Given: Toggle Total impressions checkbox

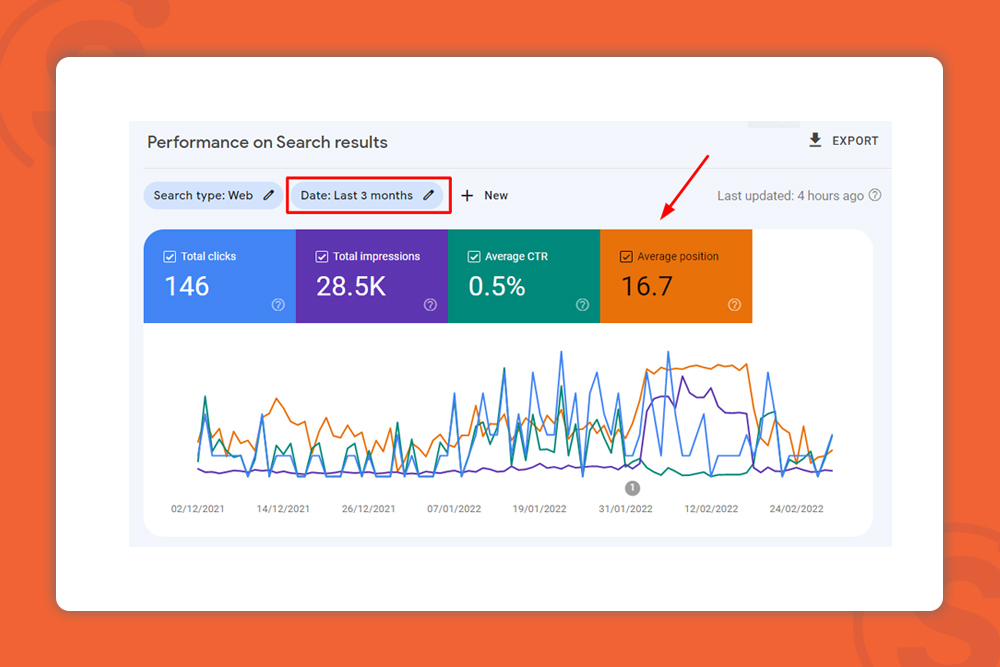Looking at the screenshot, I should point(321,256).
